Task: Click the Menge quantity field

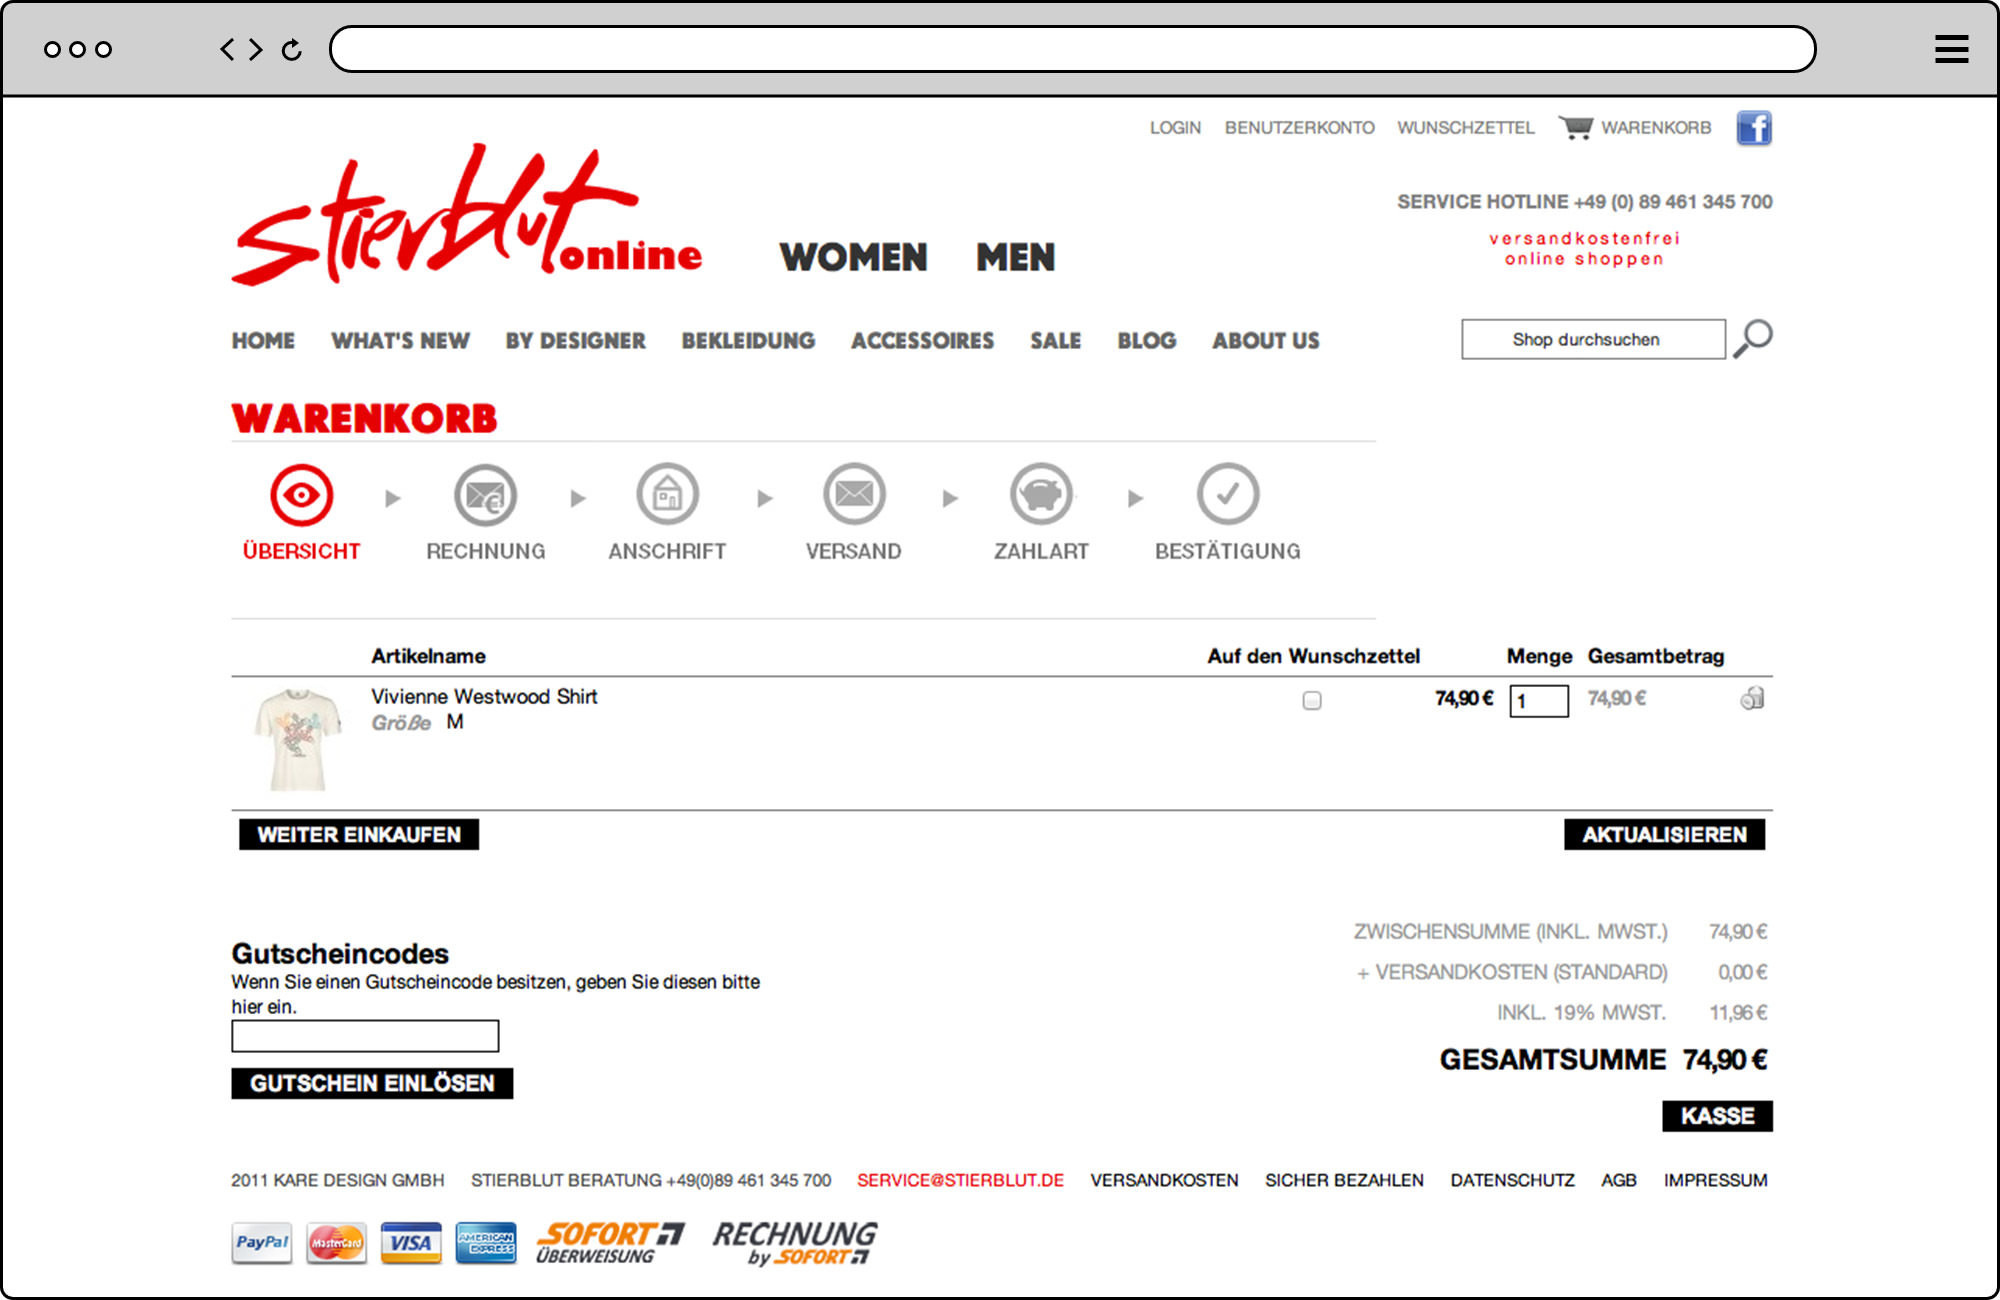Action: (1539, 700)
